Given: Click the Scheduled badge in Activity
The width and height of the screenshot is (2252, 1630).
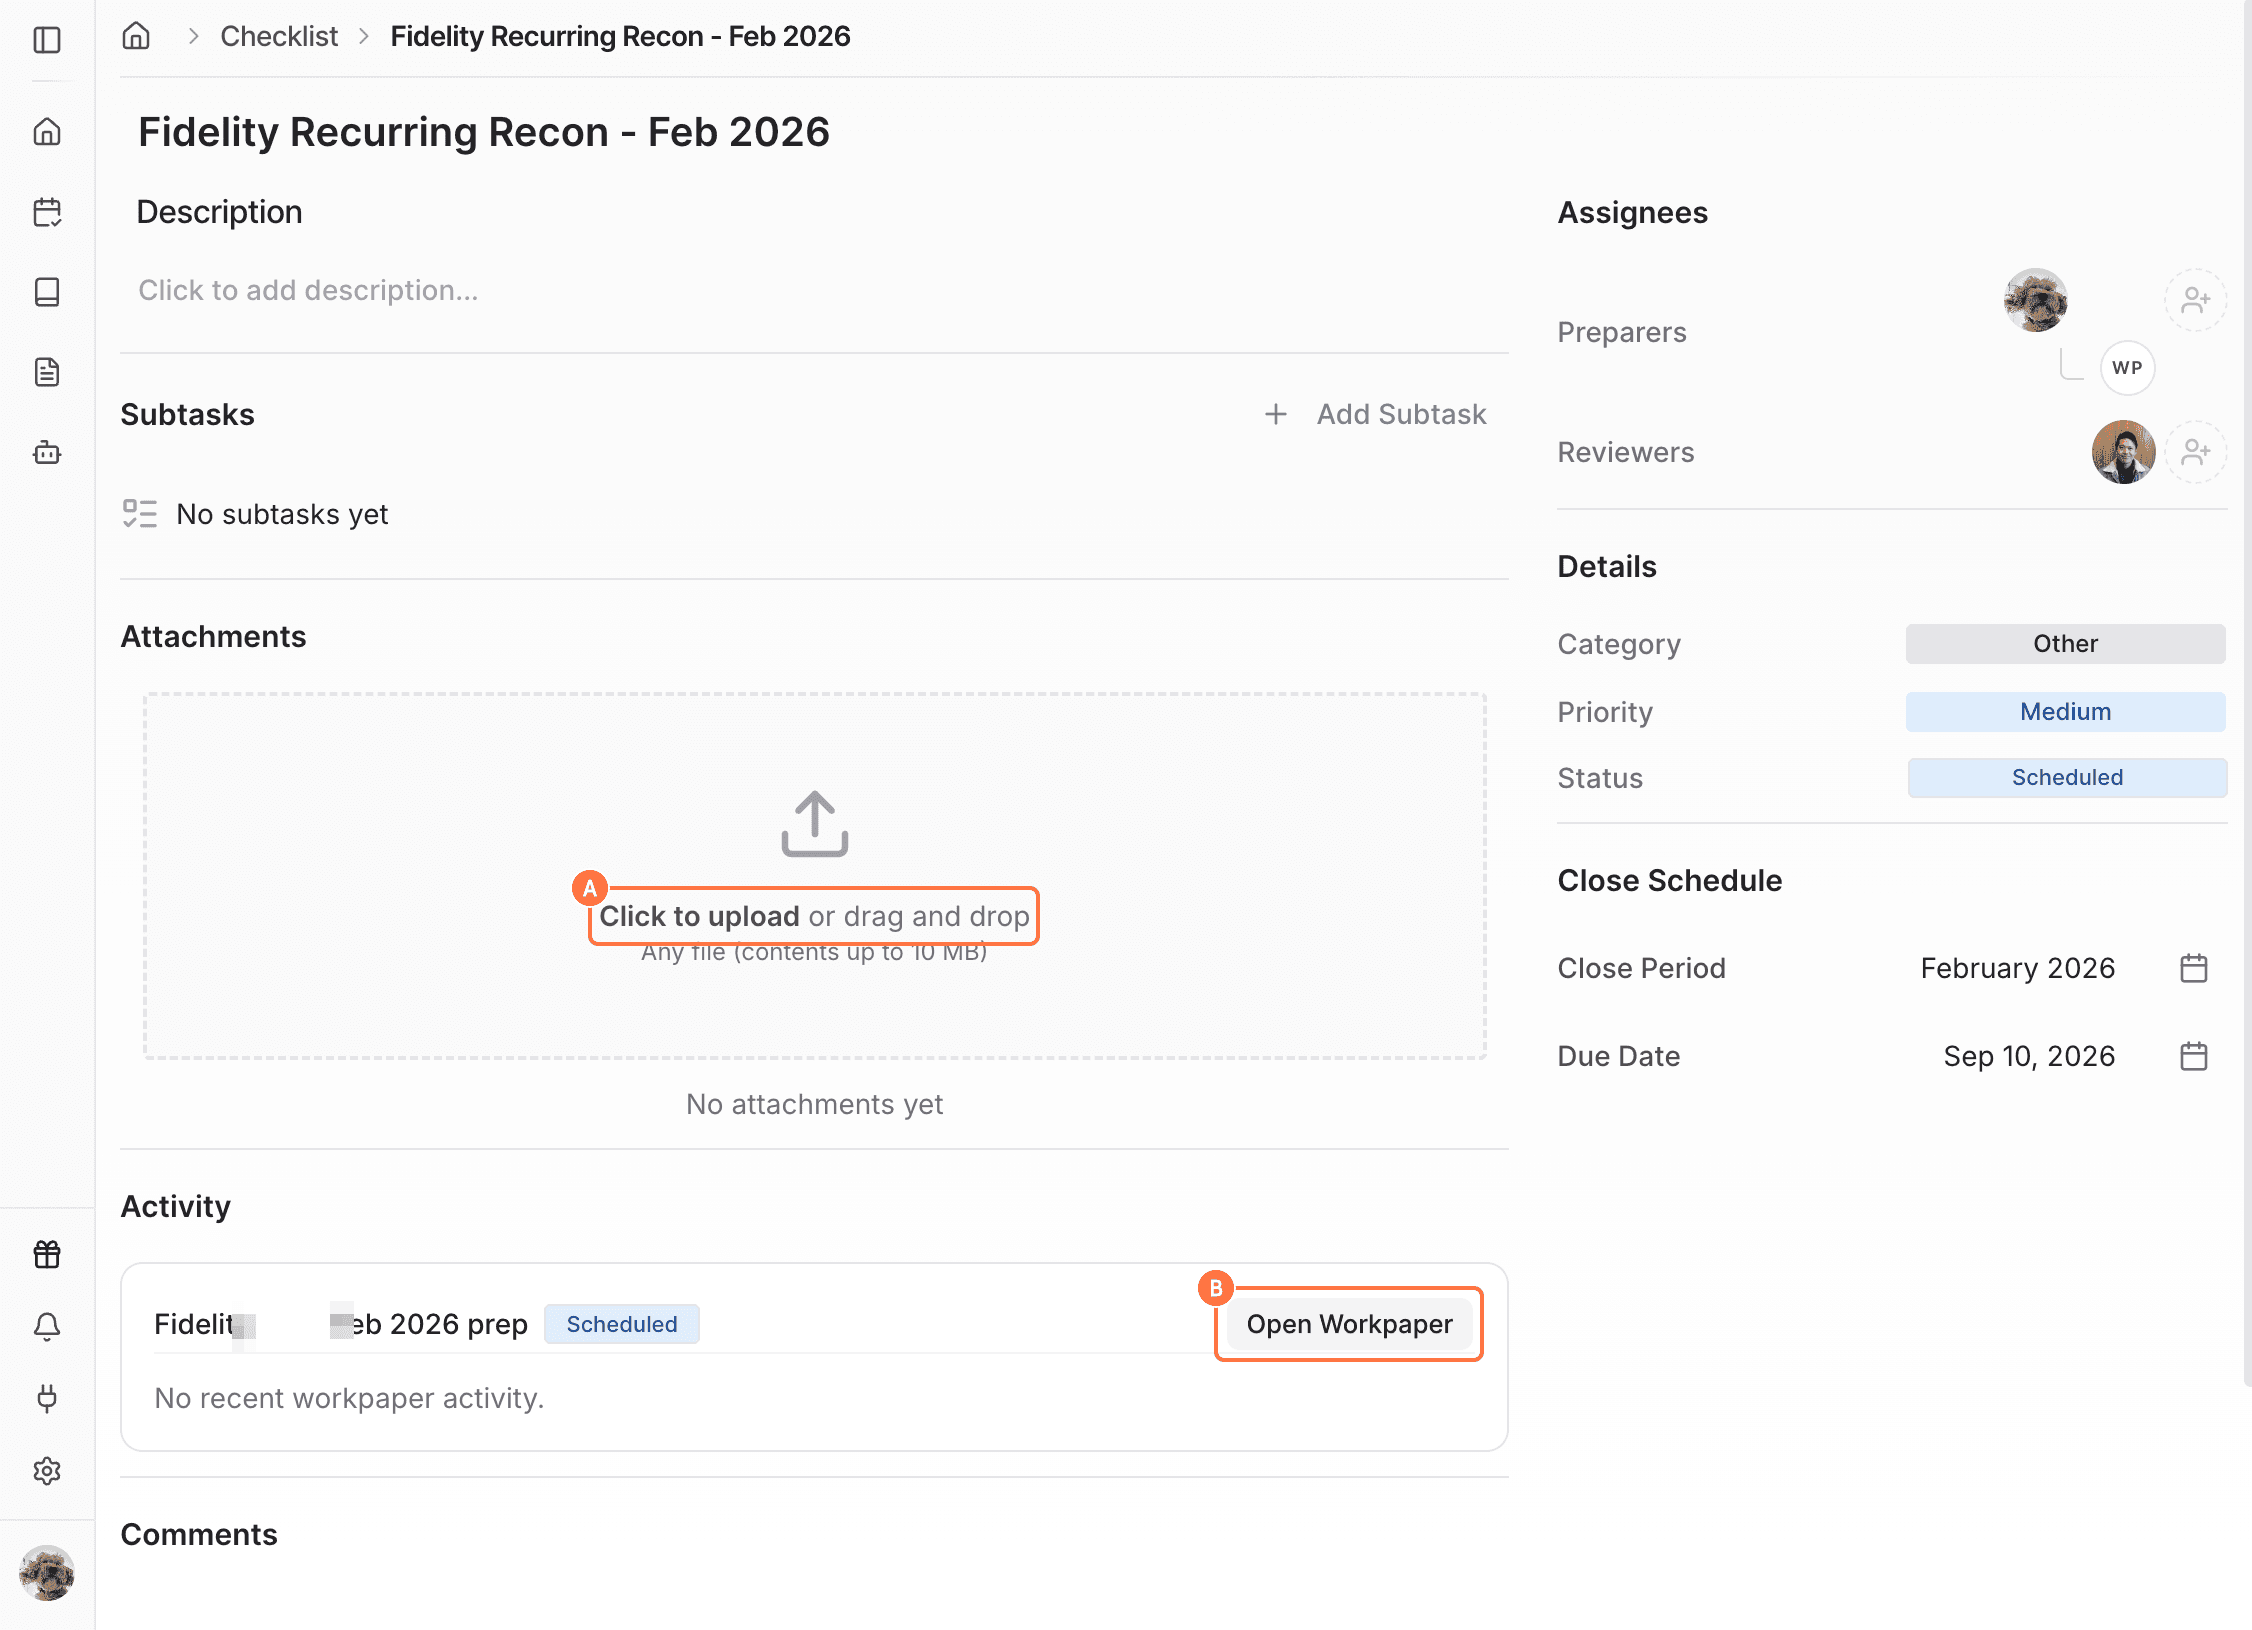Looking at the screenshot, I should [622, 1324].
